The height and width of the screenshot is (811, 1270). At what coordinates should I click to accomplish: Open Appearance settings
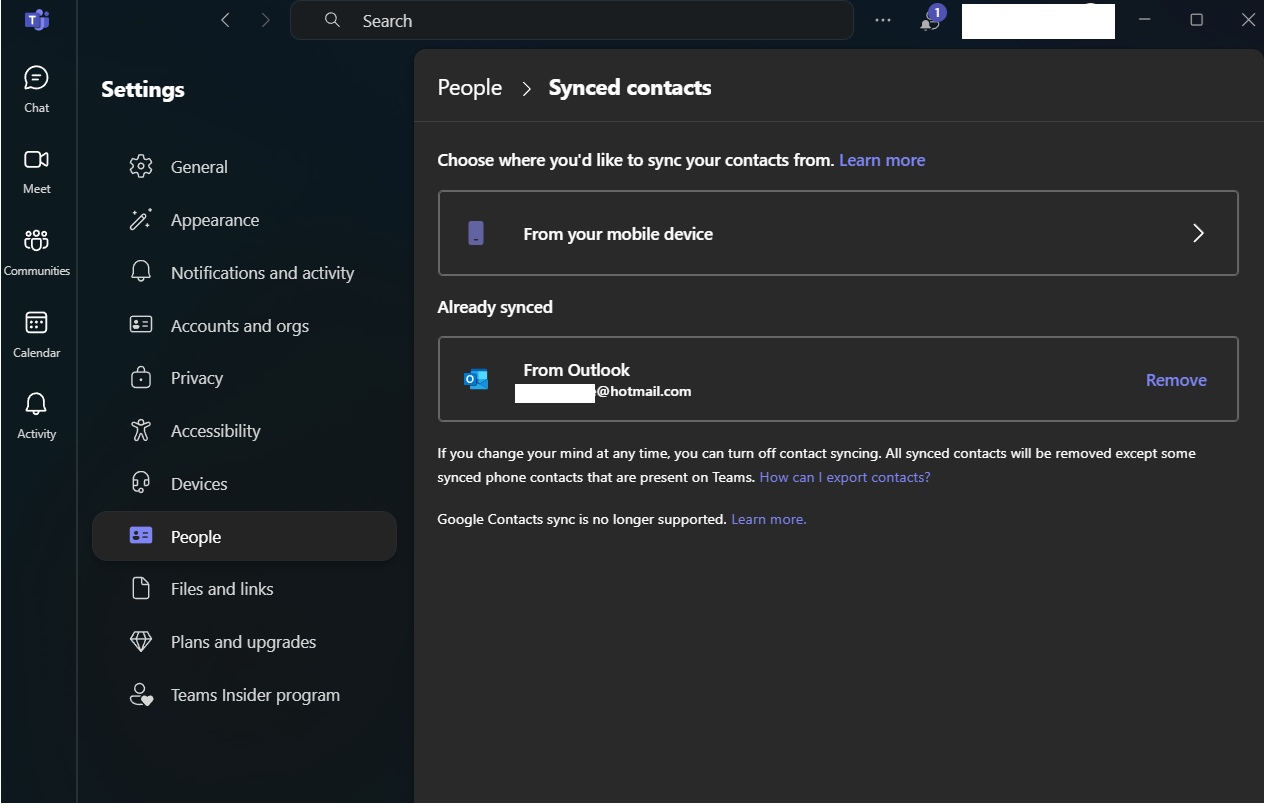[x=244, y=220]
